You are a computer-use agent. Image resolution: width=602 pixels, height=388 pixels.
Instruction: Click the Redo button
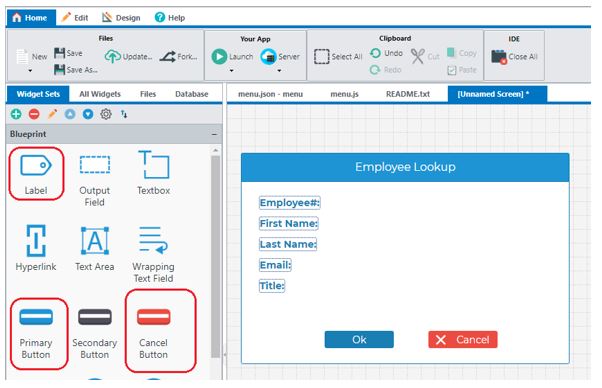click(385, 70)
